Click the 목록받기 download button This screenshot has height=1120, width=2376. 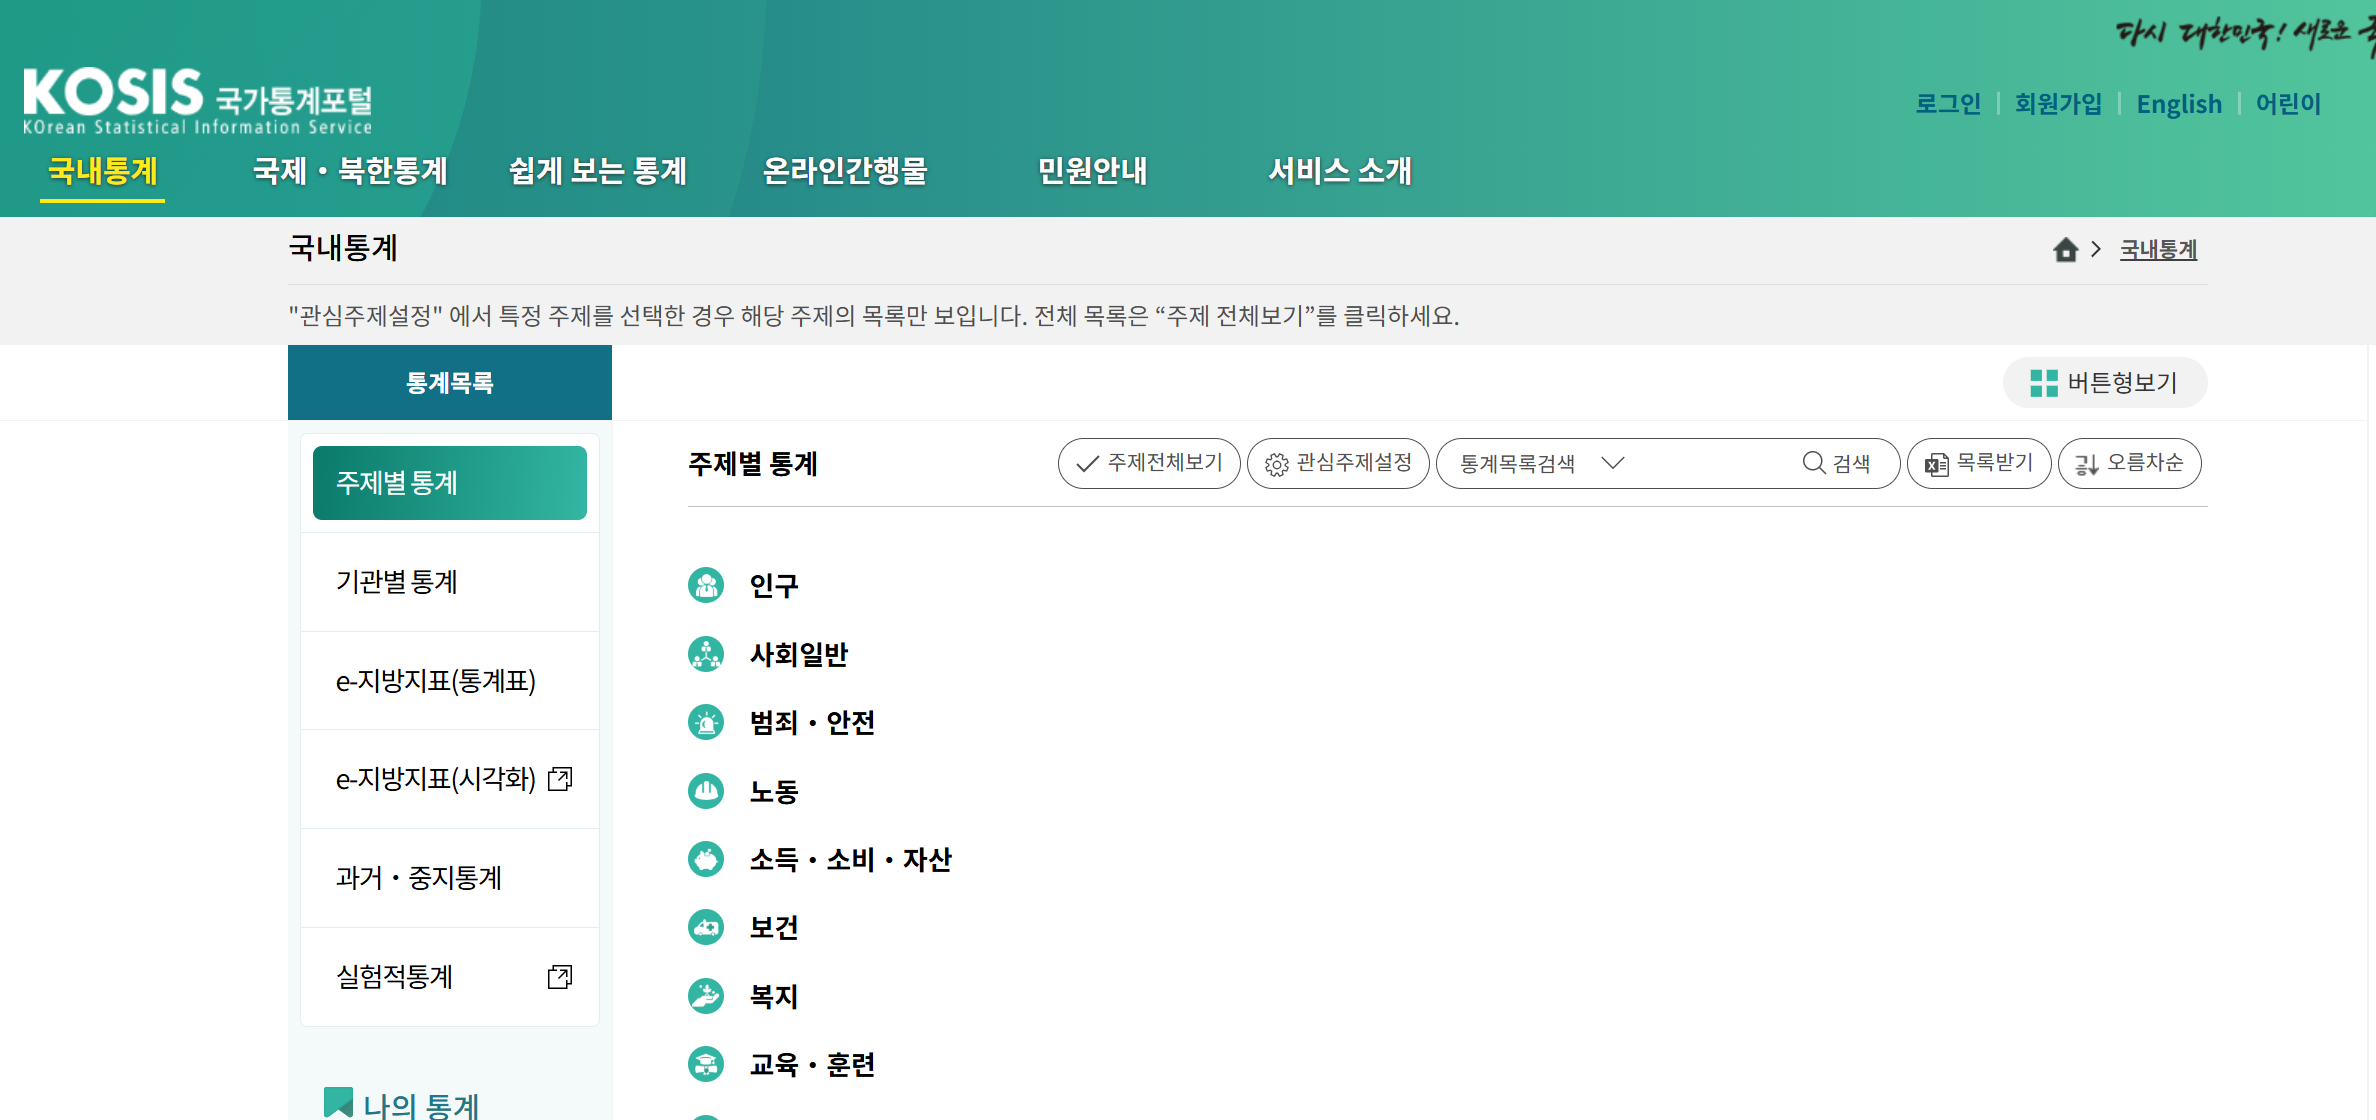click(x=1979, y=463)
